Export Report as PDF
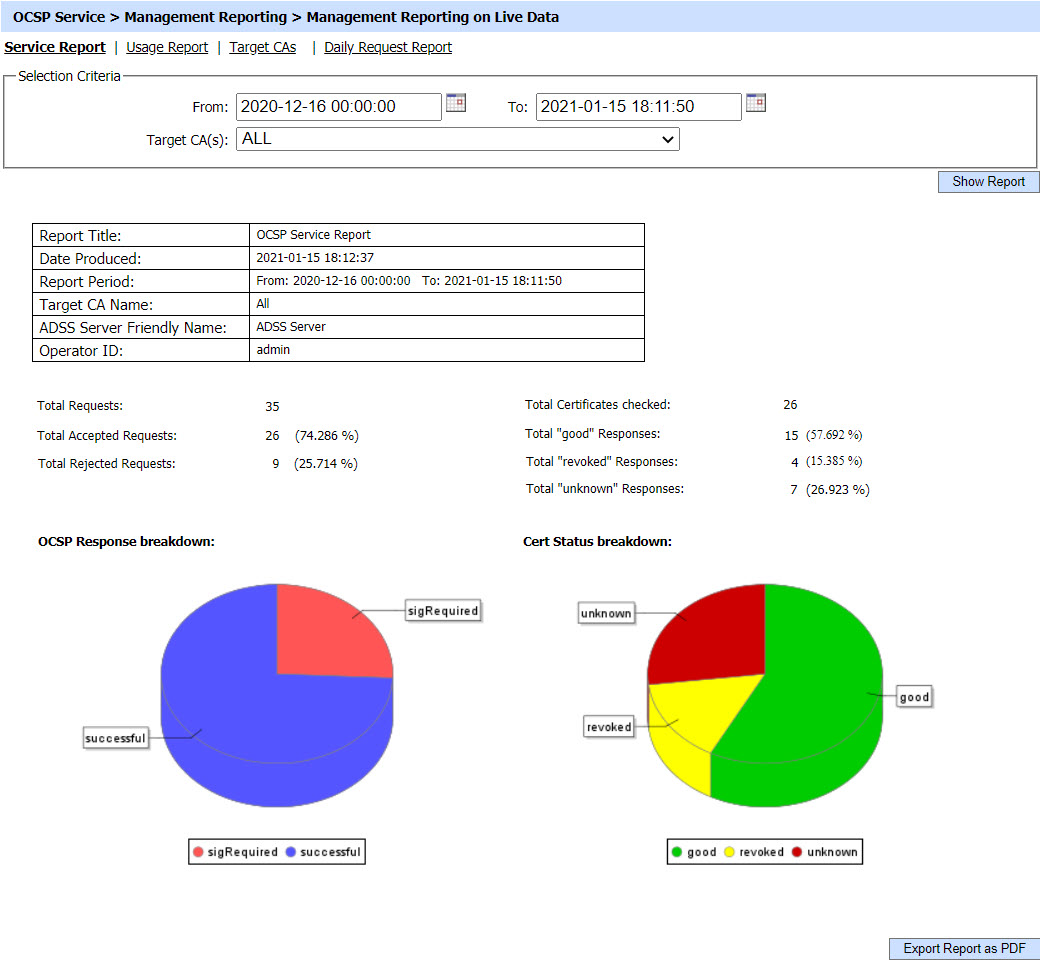 964,949
